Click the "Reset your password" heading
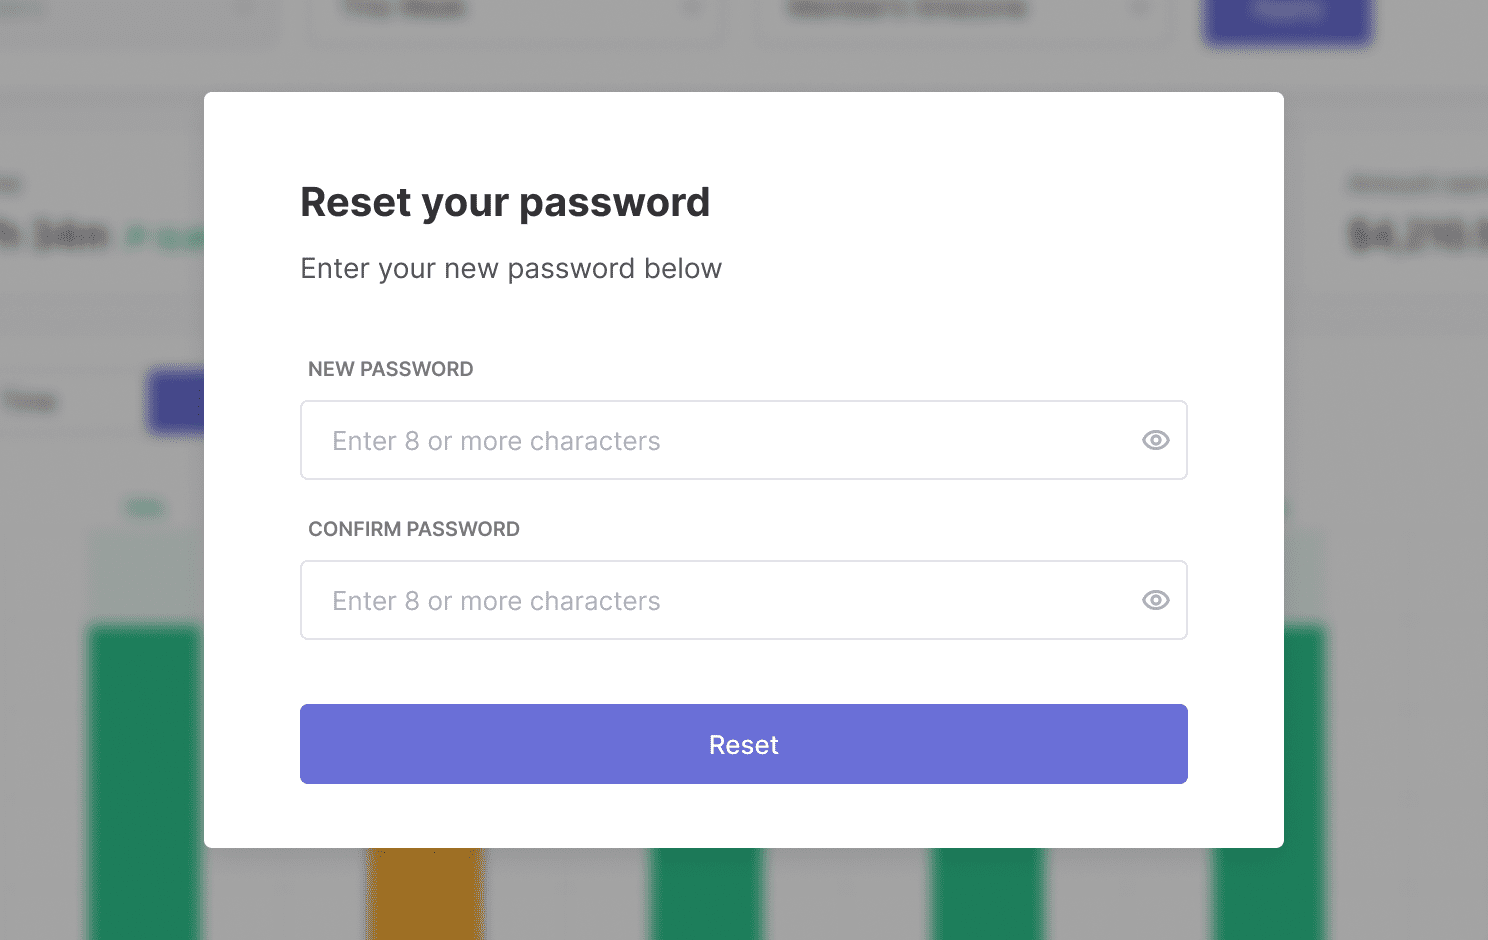This screenshot has height=940, width=1488. pos(505,203)
